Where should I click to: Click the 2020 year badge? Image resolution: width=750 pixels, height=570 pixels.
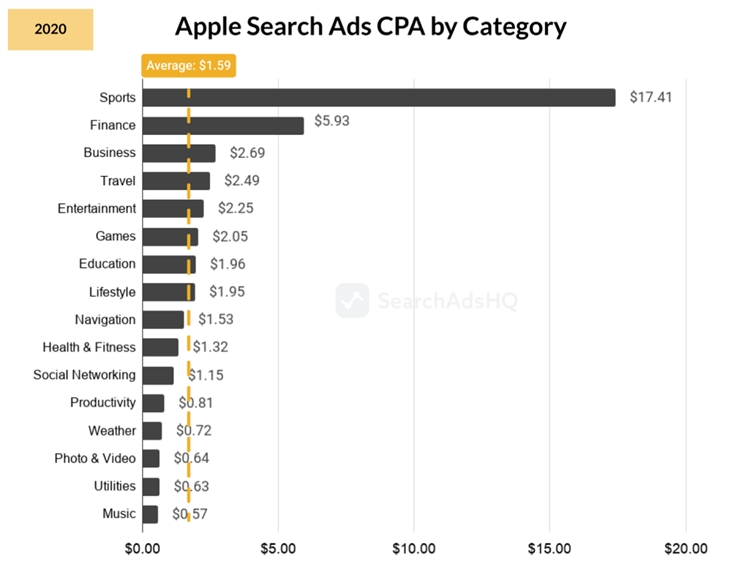coord(50,29)
